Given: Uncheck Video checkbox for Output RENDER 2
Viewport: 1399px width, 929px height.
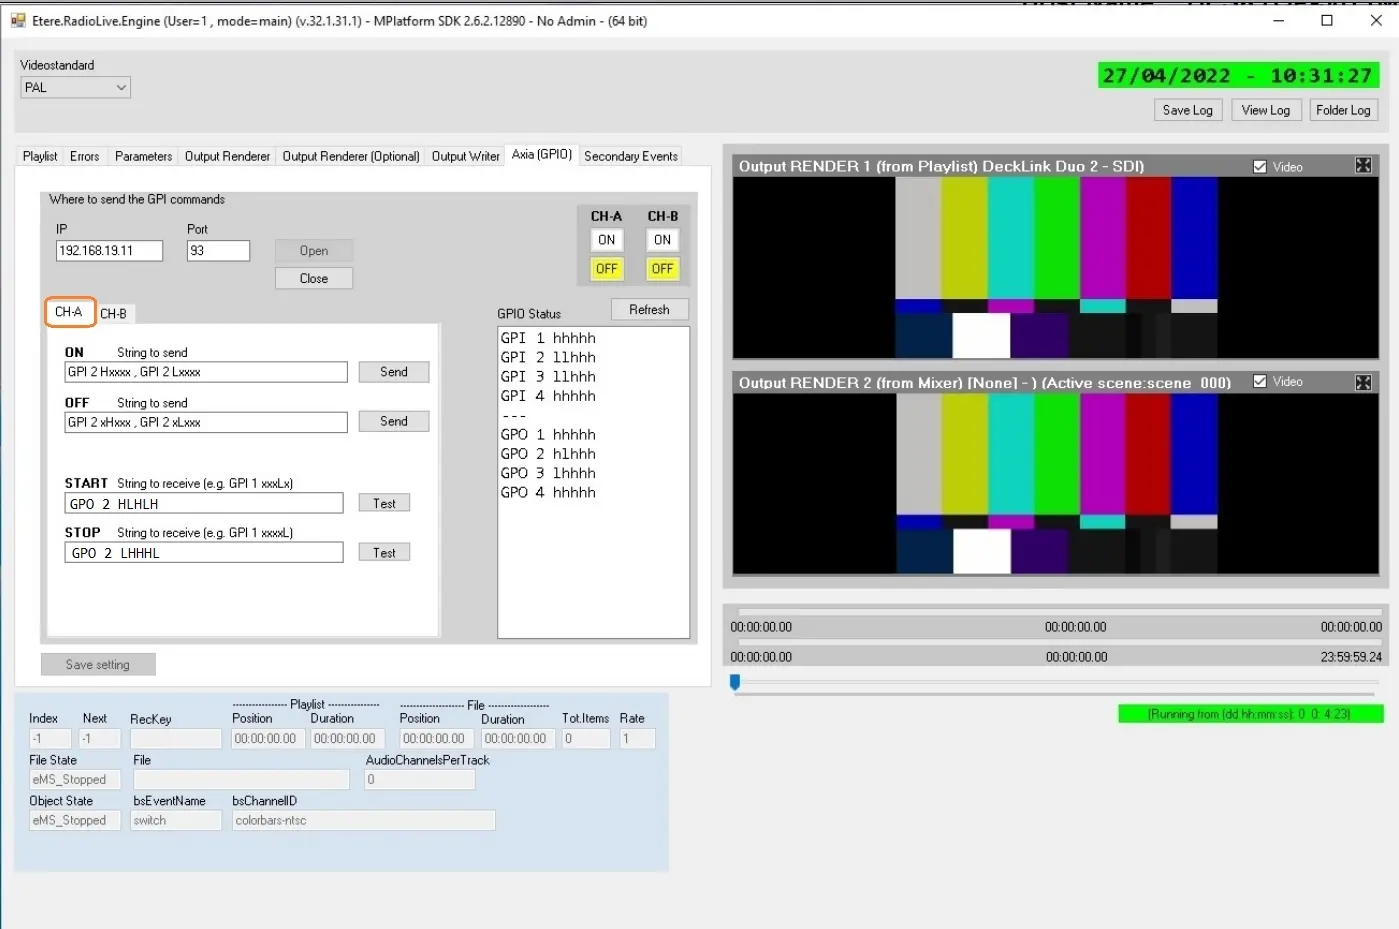Looking at the screenshot, I should point(1260,381).
